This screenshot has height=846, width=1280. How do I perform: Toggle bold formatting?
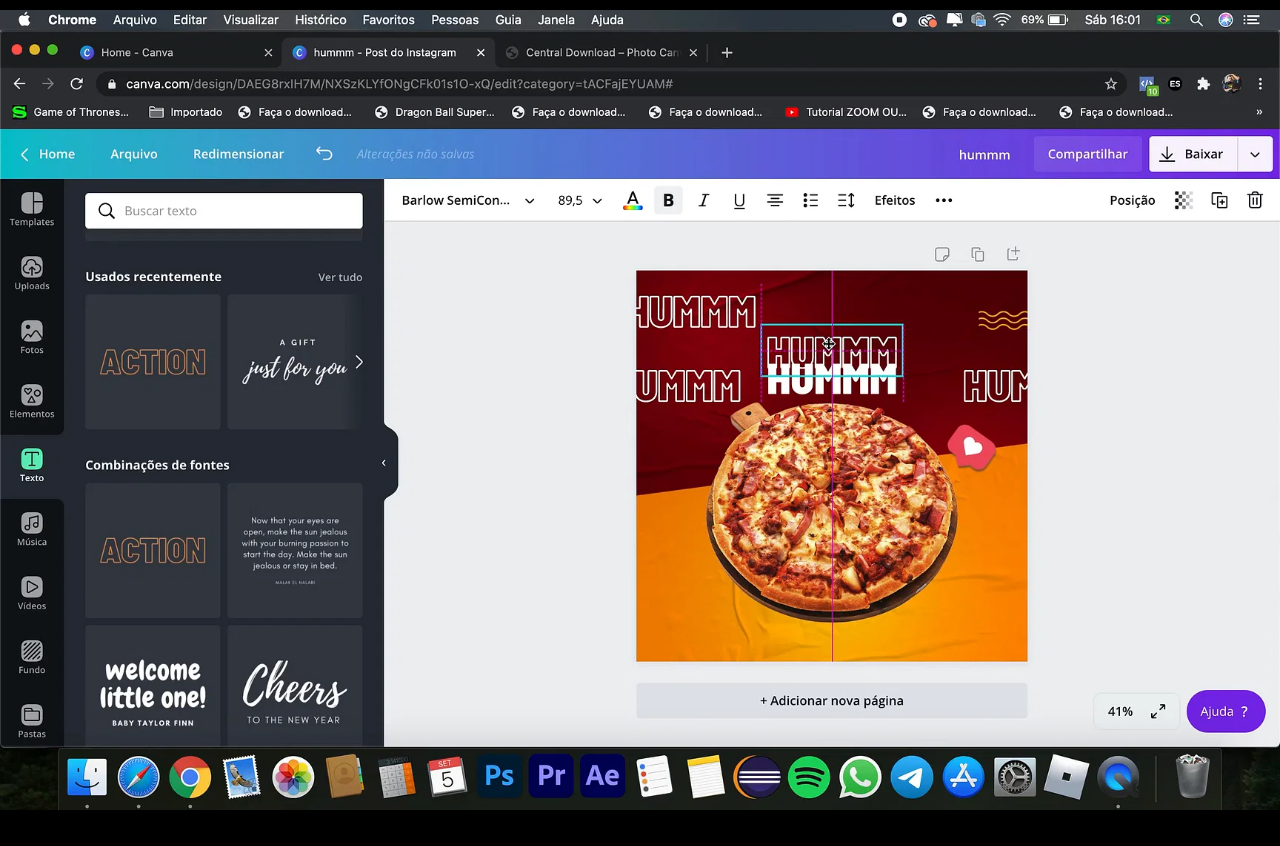[668, 200]
